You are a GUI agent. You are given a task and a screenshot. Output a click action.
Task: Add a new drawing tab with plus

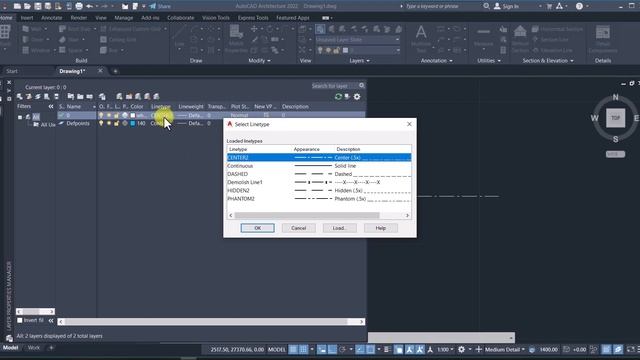pos(115,71)
